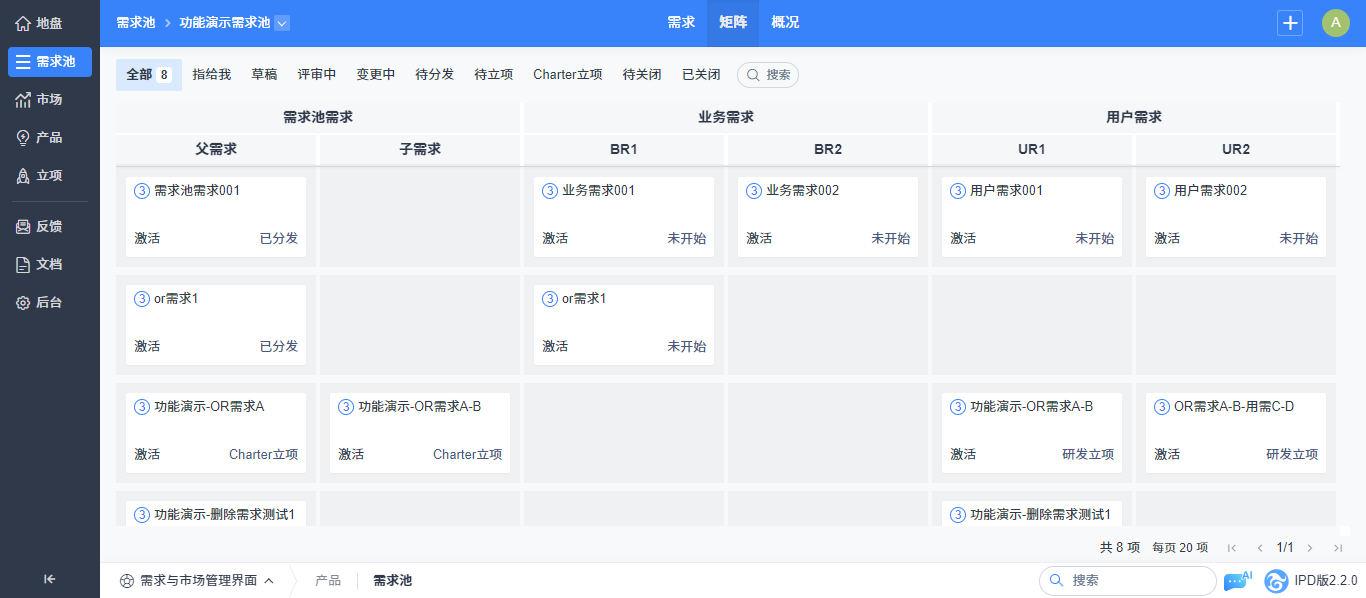Collapse the sidebar with the arrow icon
This screenshot has width=1366, height=598.
coord(49,578)
